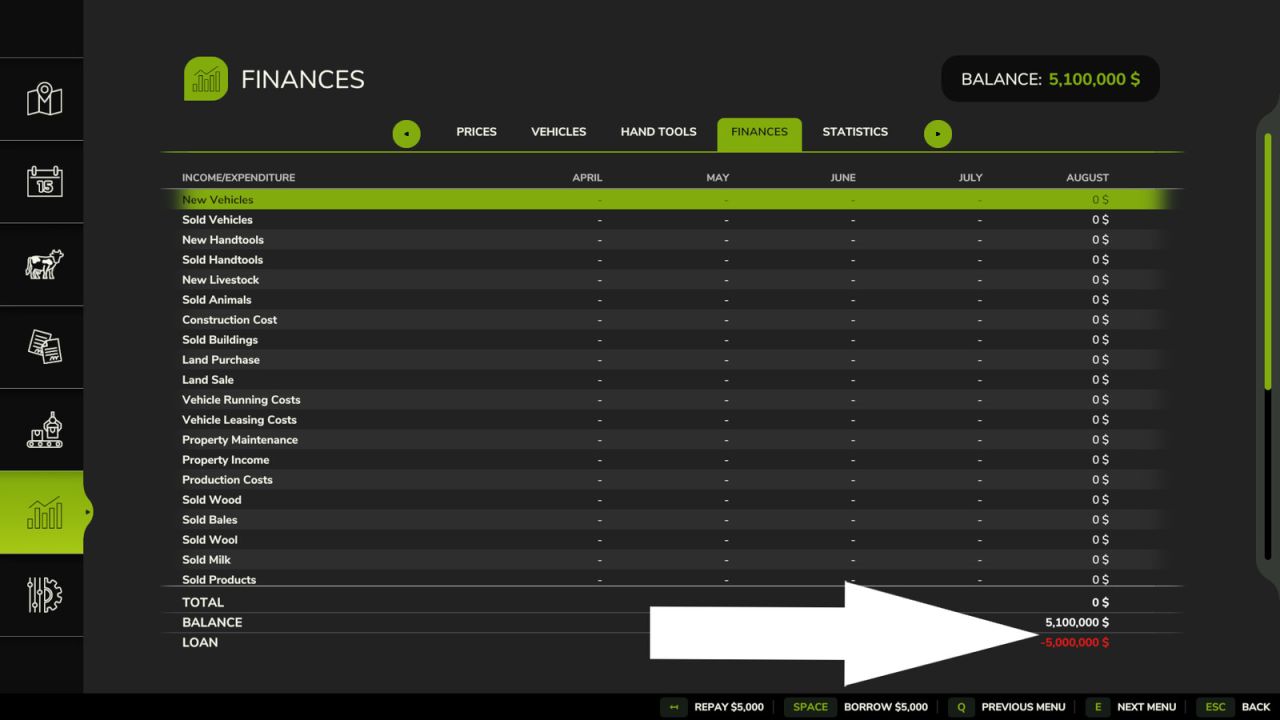Viewport: 1280px width, 720px height.
Task: Select the finances bar chart sidebar icon
Action: (44, 512)
